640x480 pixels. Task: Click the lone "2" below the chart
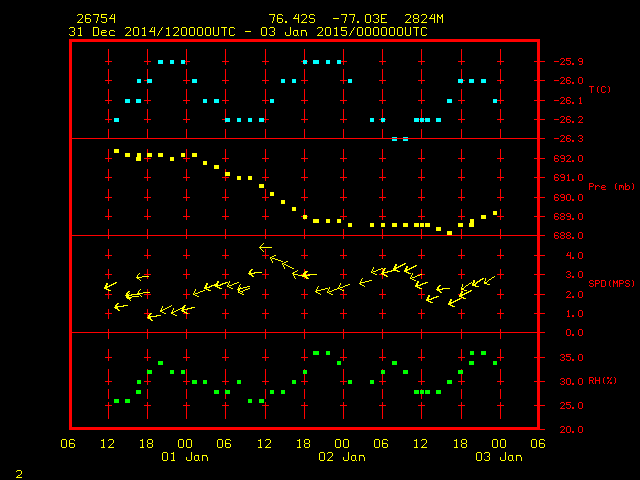pos(19,474)
